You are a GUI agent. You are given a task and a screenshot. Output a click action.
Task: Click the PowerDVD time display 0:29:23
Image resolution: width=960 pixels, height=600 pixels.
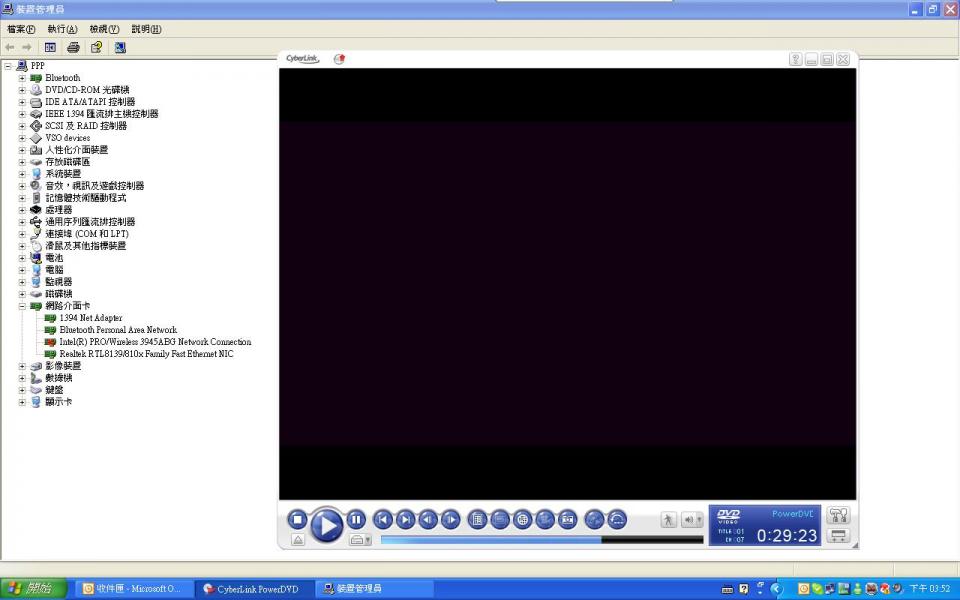(x=787, y=536)
